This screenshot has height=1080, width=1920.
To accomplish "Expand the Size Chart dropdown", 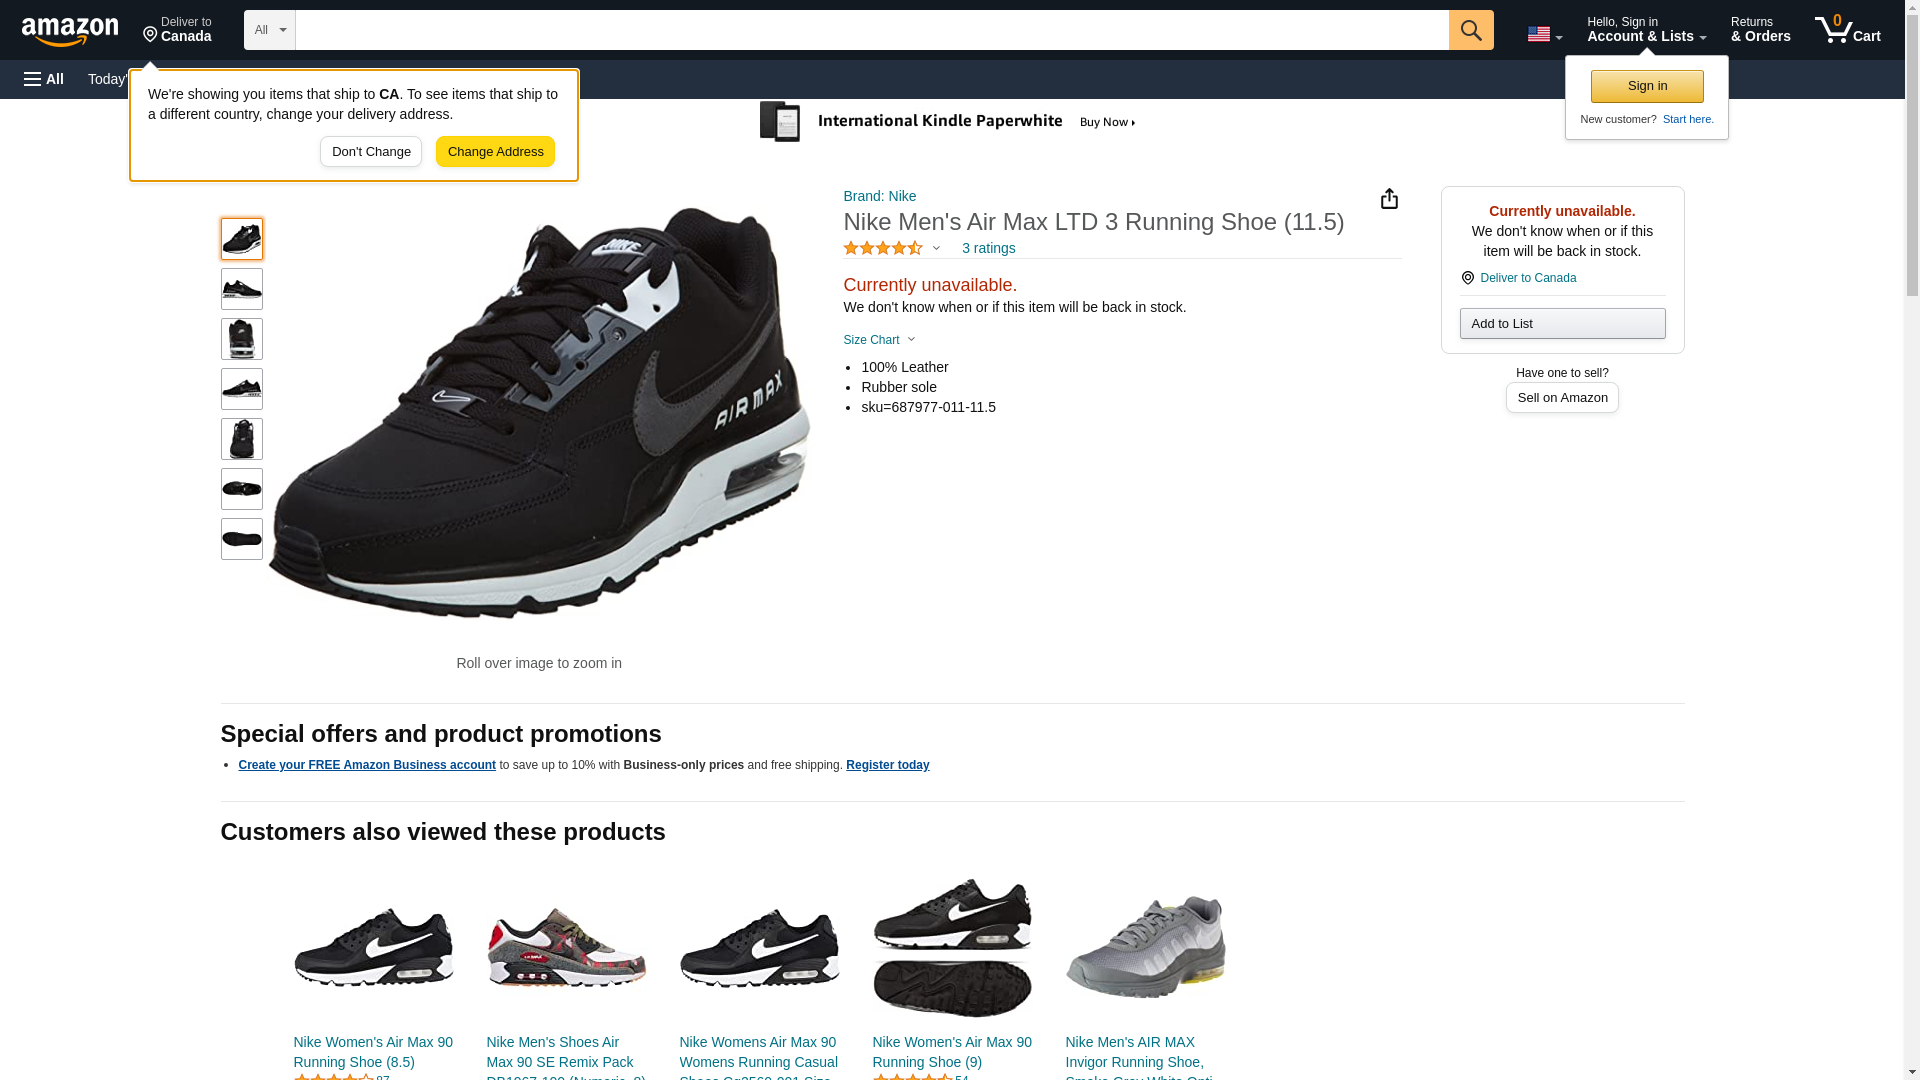I will [879, 340].
